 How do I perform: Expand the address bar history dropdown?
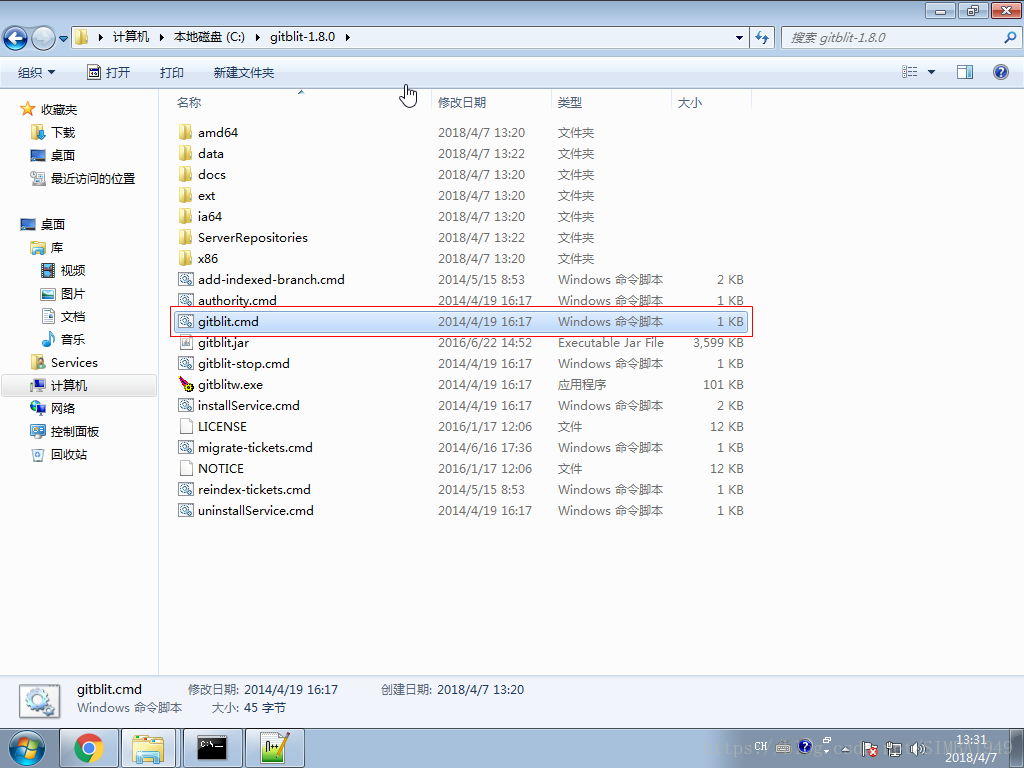[739, 38]
